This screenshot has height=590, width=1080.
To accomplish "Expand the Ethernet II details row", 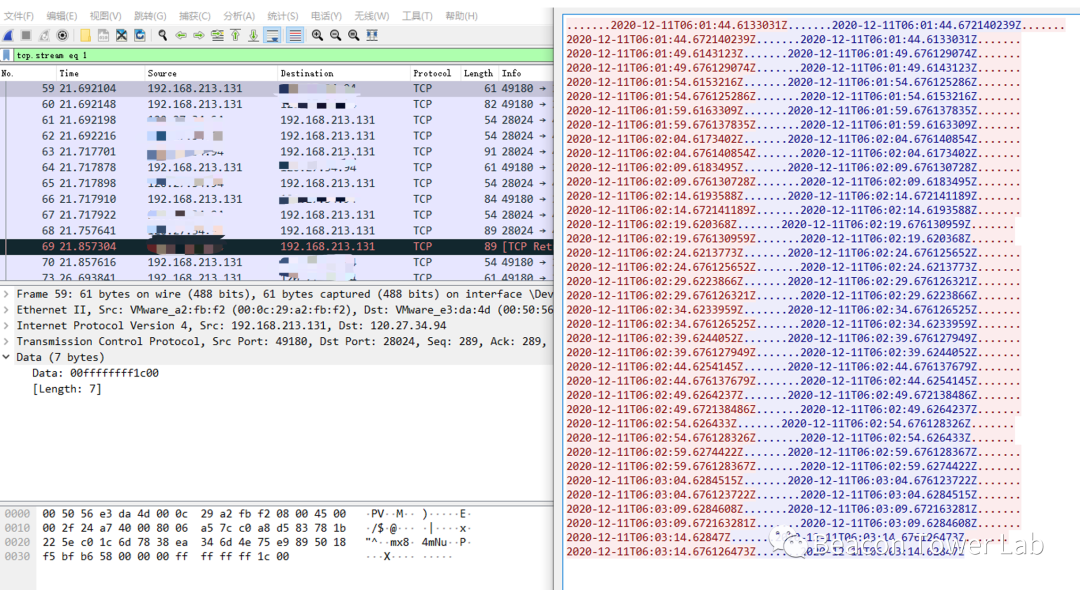I will (6, 310).
